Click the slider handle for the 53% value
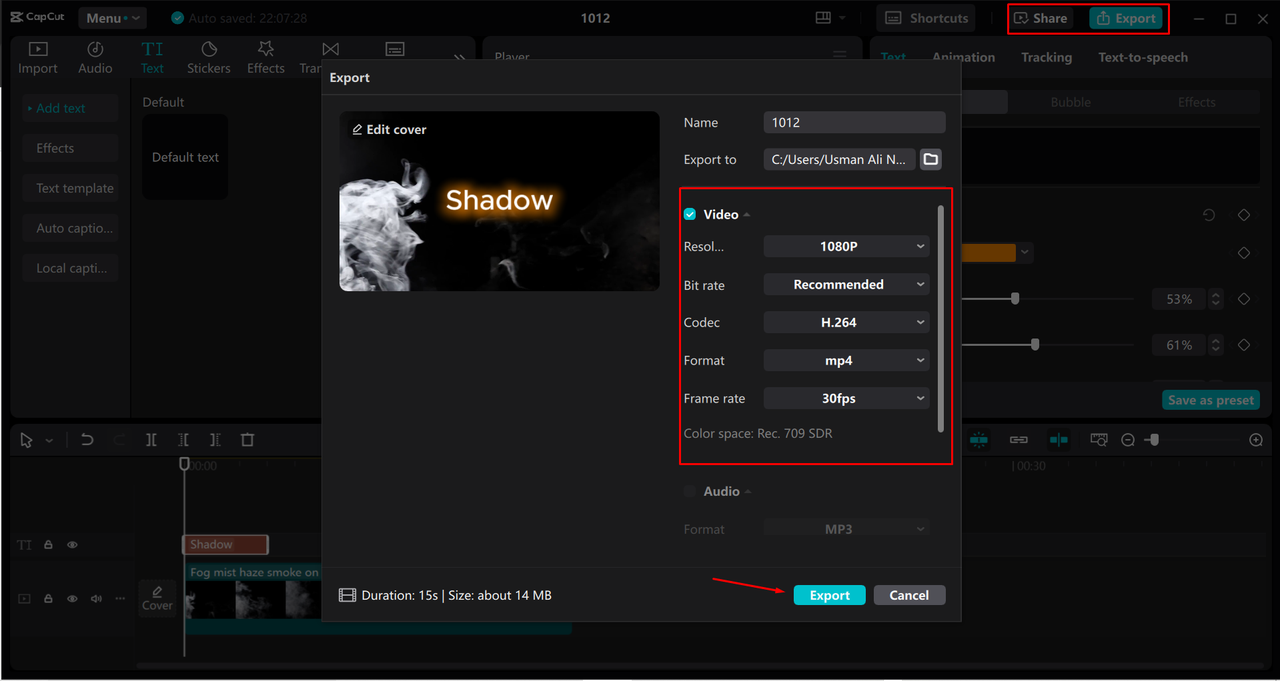1280x681 pixels. pos(1015,299)
